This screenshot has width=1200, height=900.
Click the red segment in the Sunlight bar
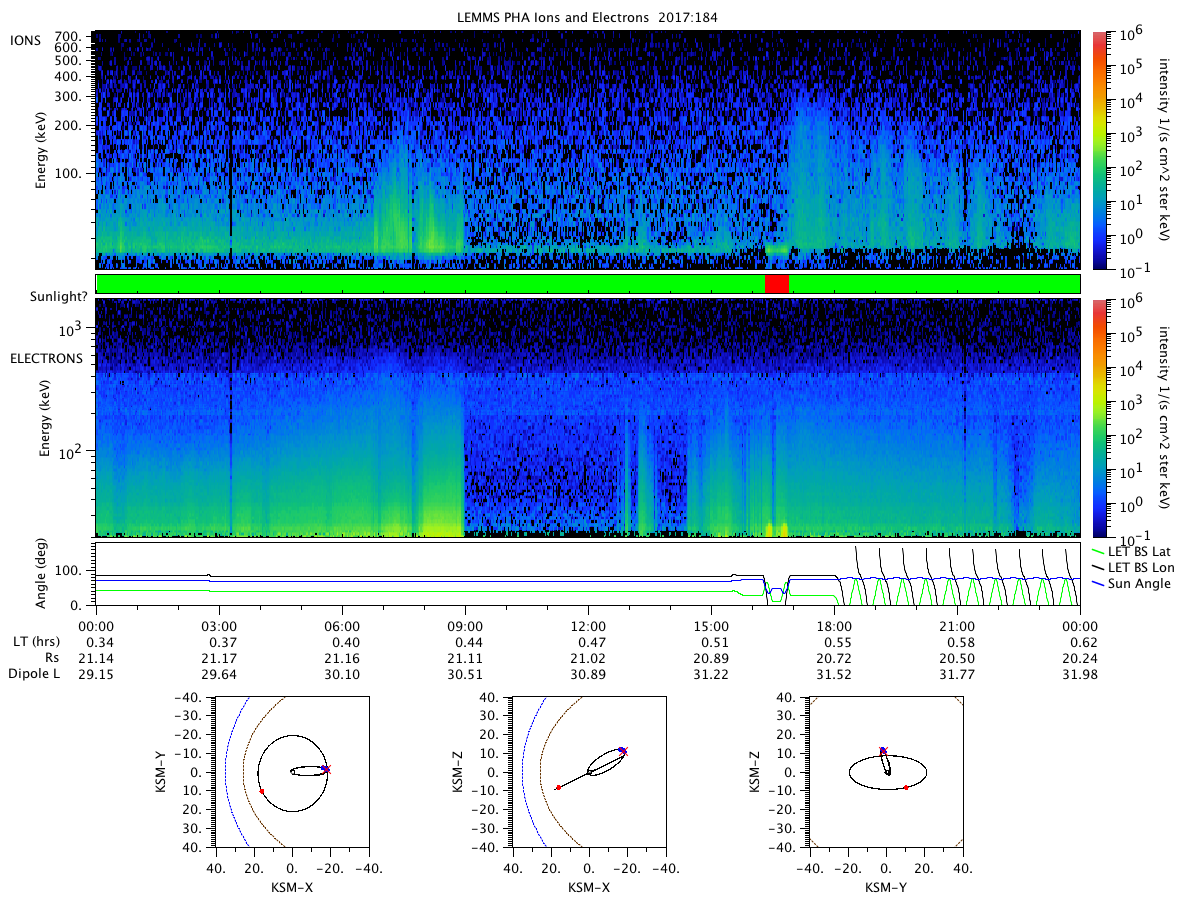(x=777, y=284)
